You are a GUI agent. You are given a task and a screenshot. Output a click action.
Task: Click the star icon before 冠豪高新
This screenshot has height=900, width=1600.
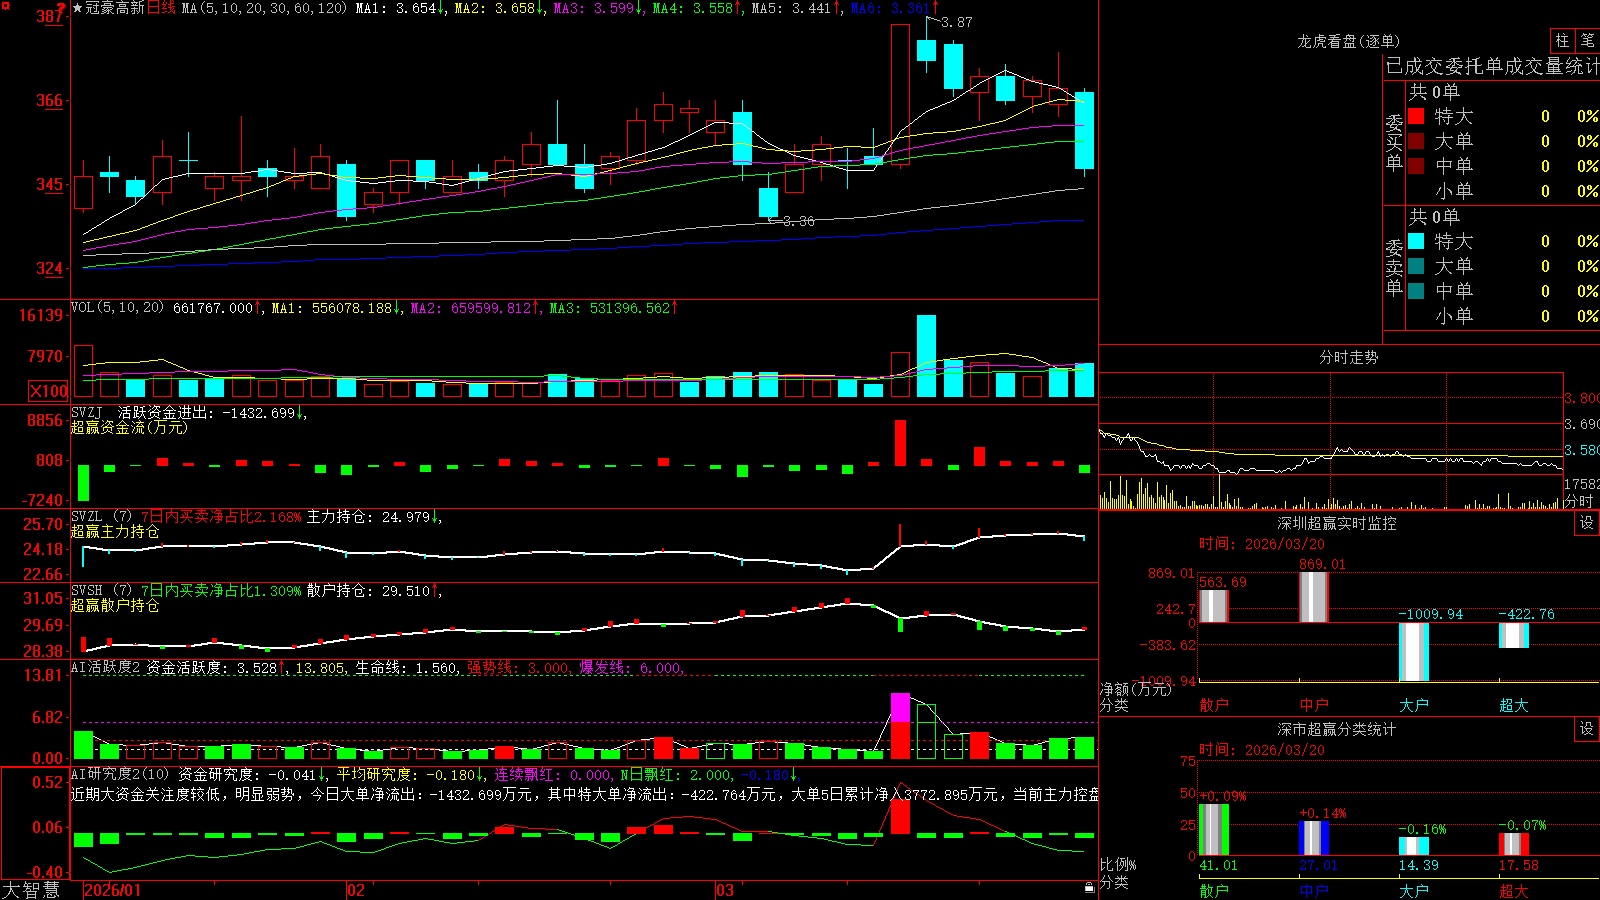tap(77, 8)
